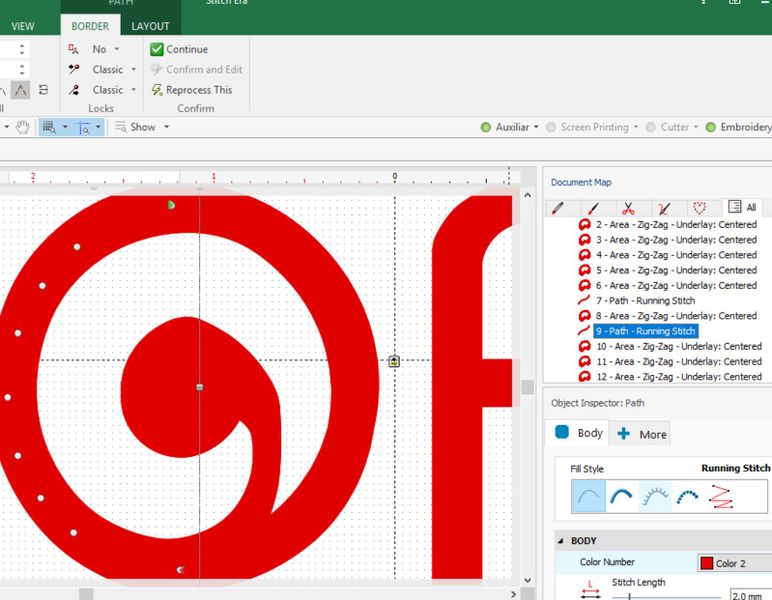Click the Reprocess This button
This screenshot has width=772, height=600.
(191, 90)
